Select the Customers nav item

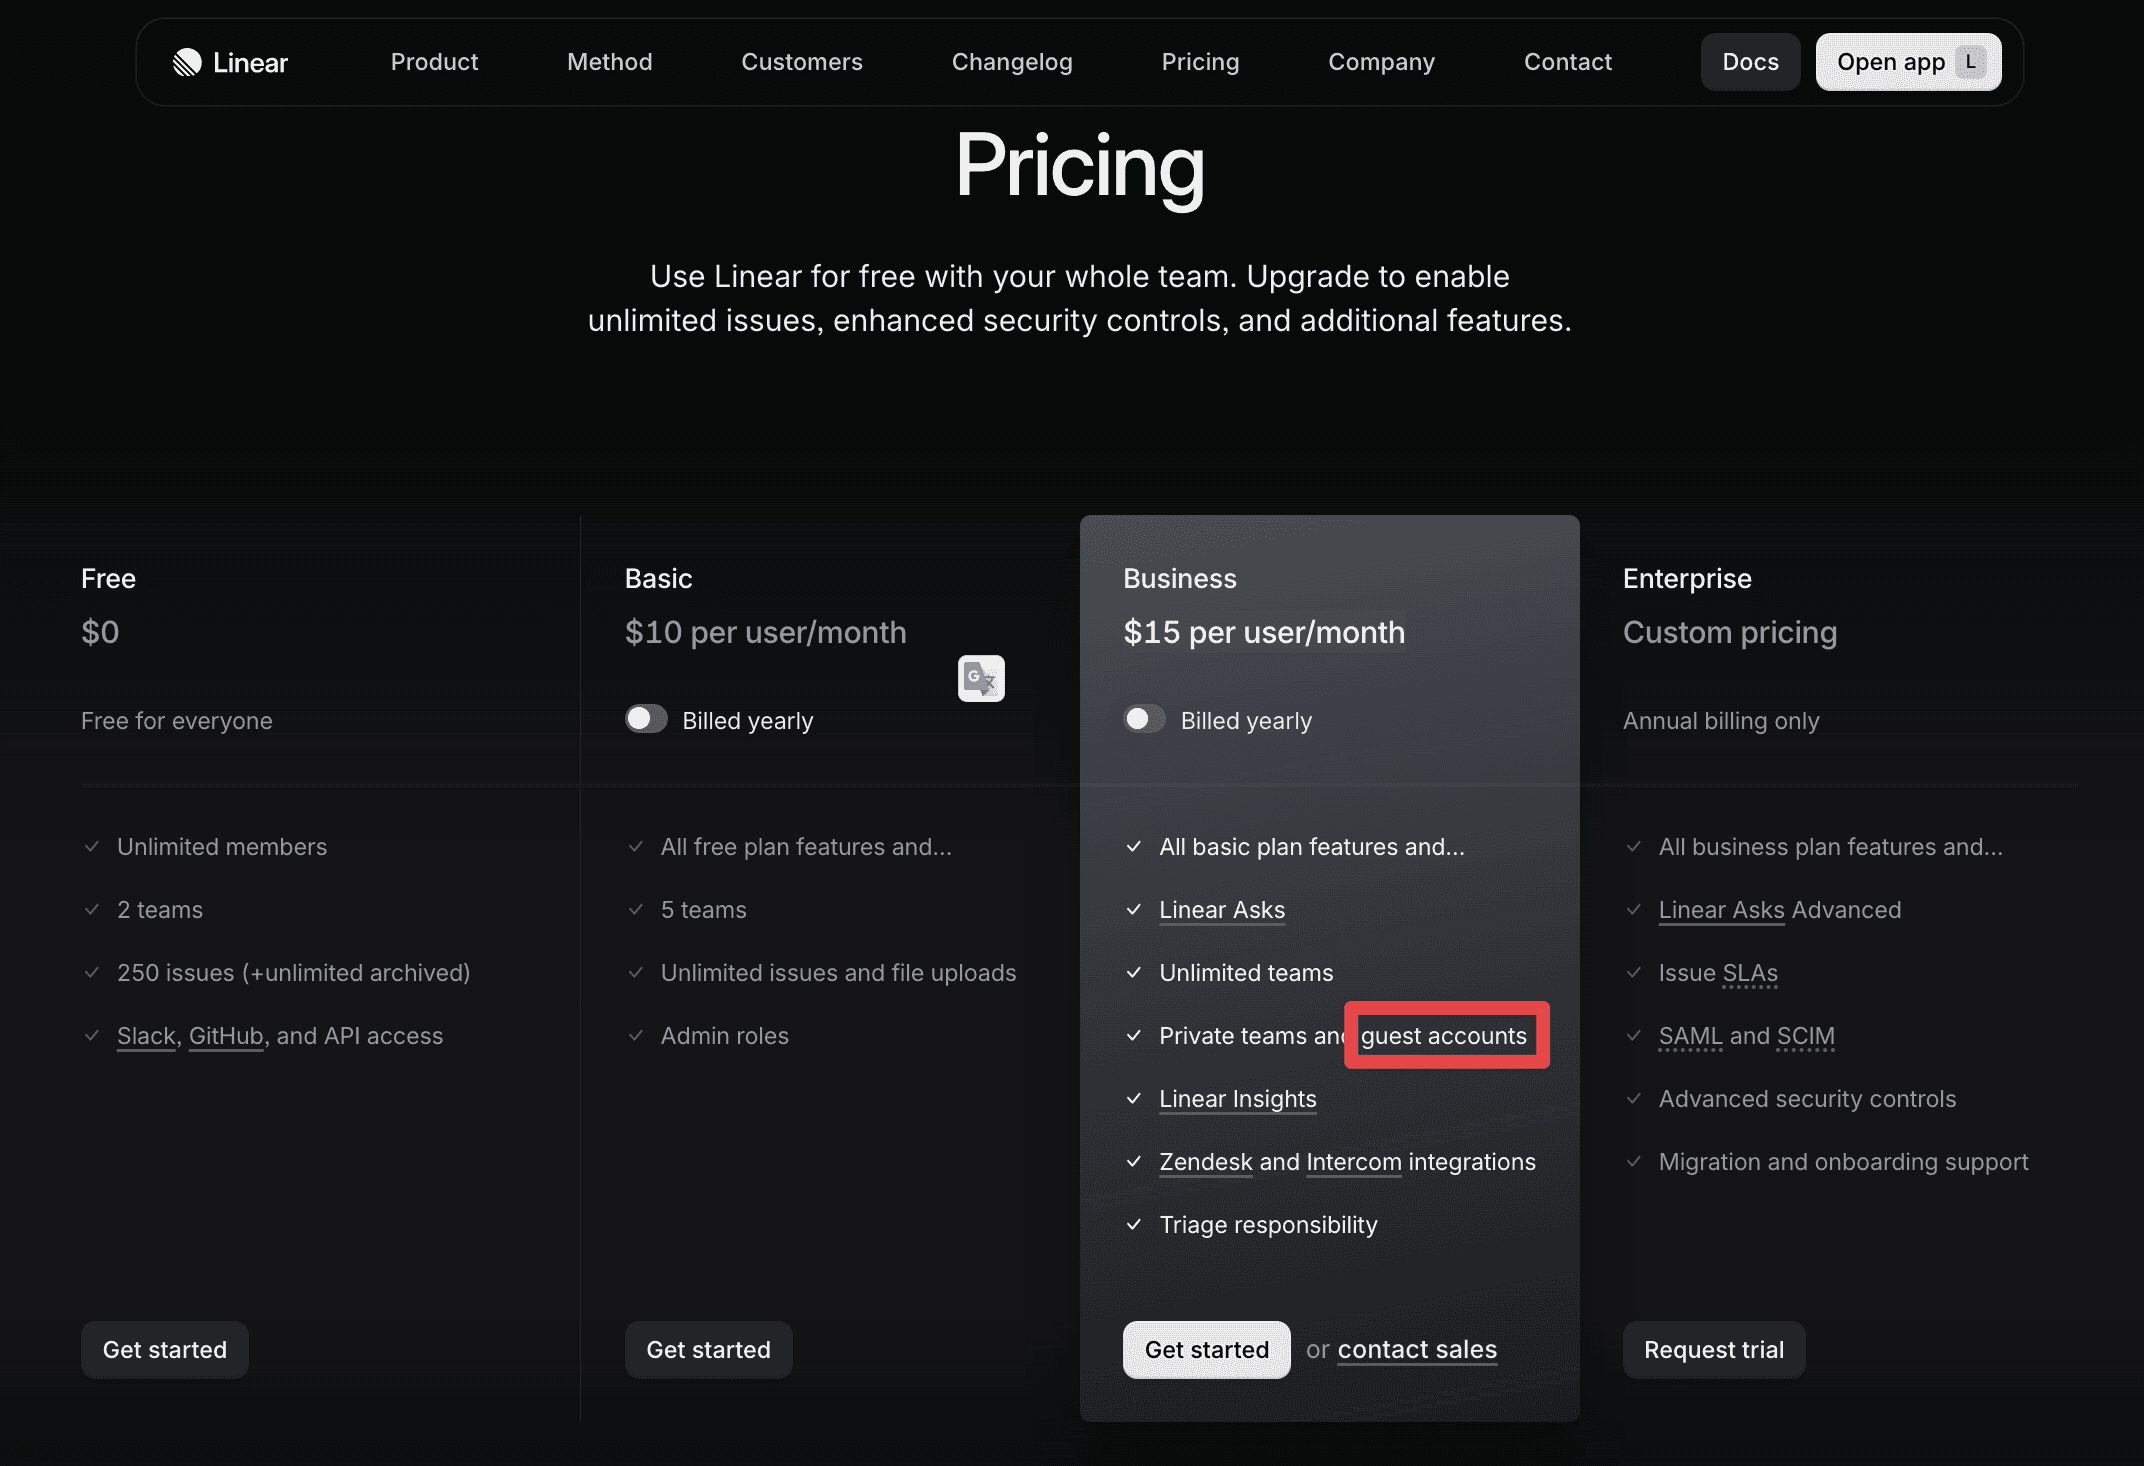802,62
